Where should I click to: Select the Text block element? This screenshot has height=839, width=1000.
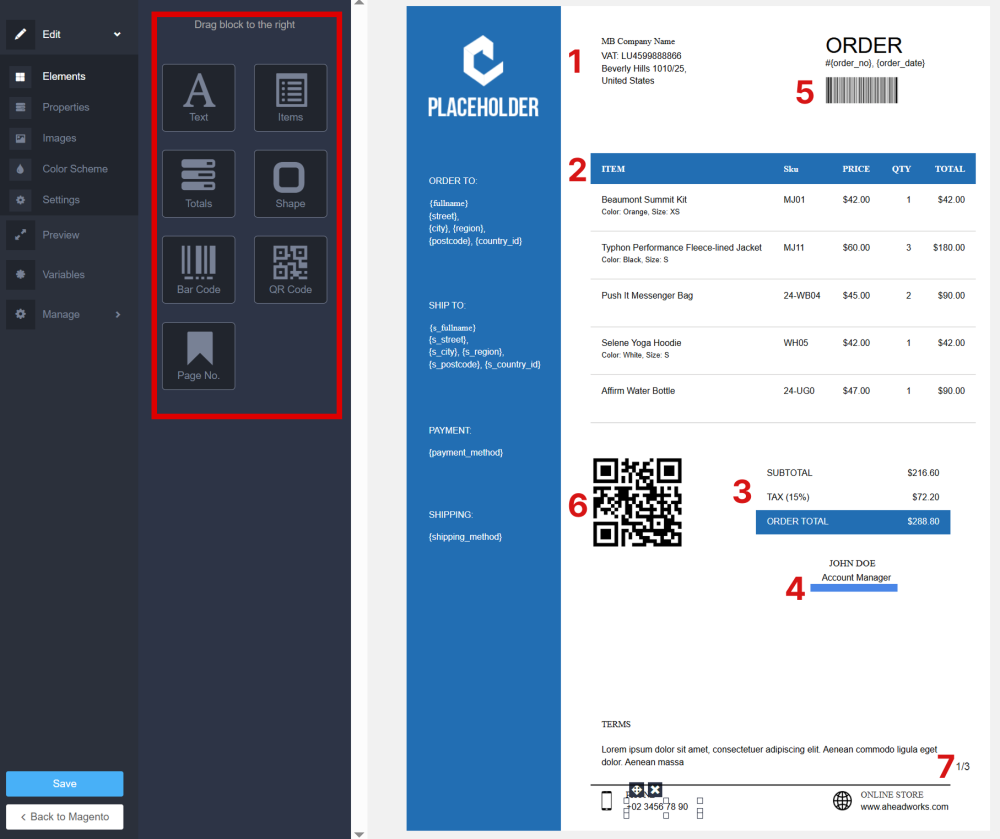click(198, 98)
